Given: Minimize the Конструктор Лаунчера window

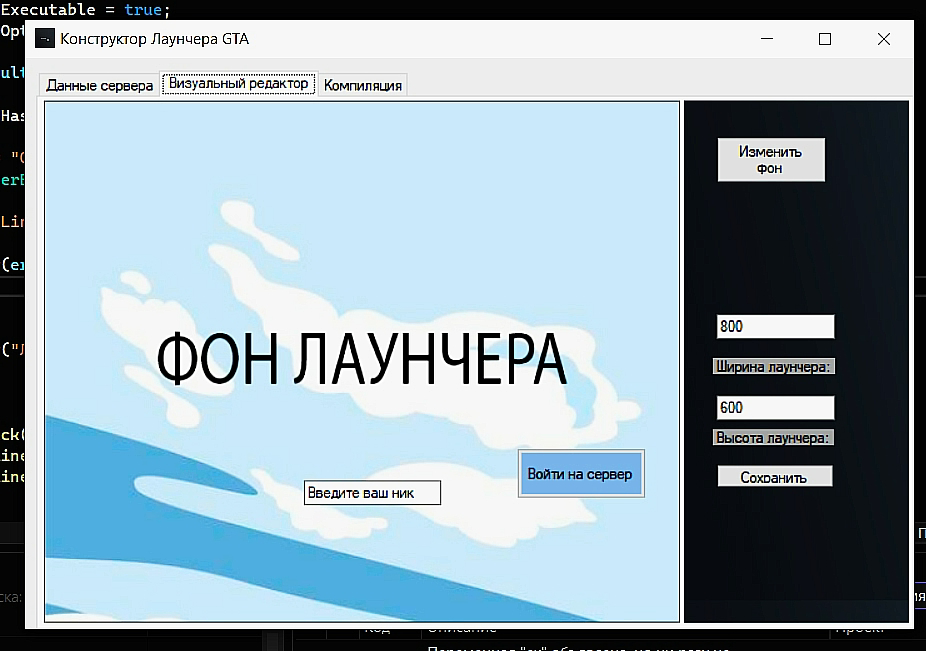Looking at the screenshot, I should 766,39.
